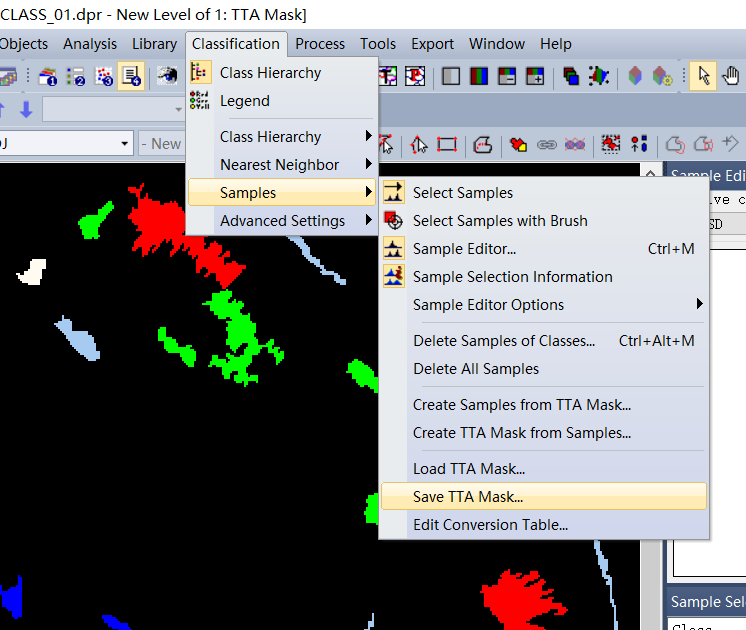Screen dimensions: 746x630
Task: Click the white-blob 'P' image toolbar icon
Action: click(415, 76)
